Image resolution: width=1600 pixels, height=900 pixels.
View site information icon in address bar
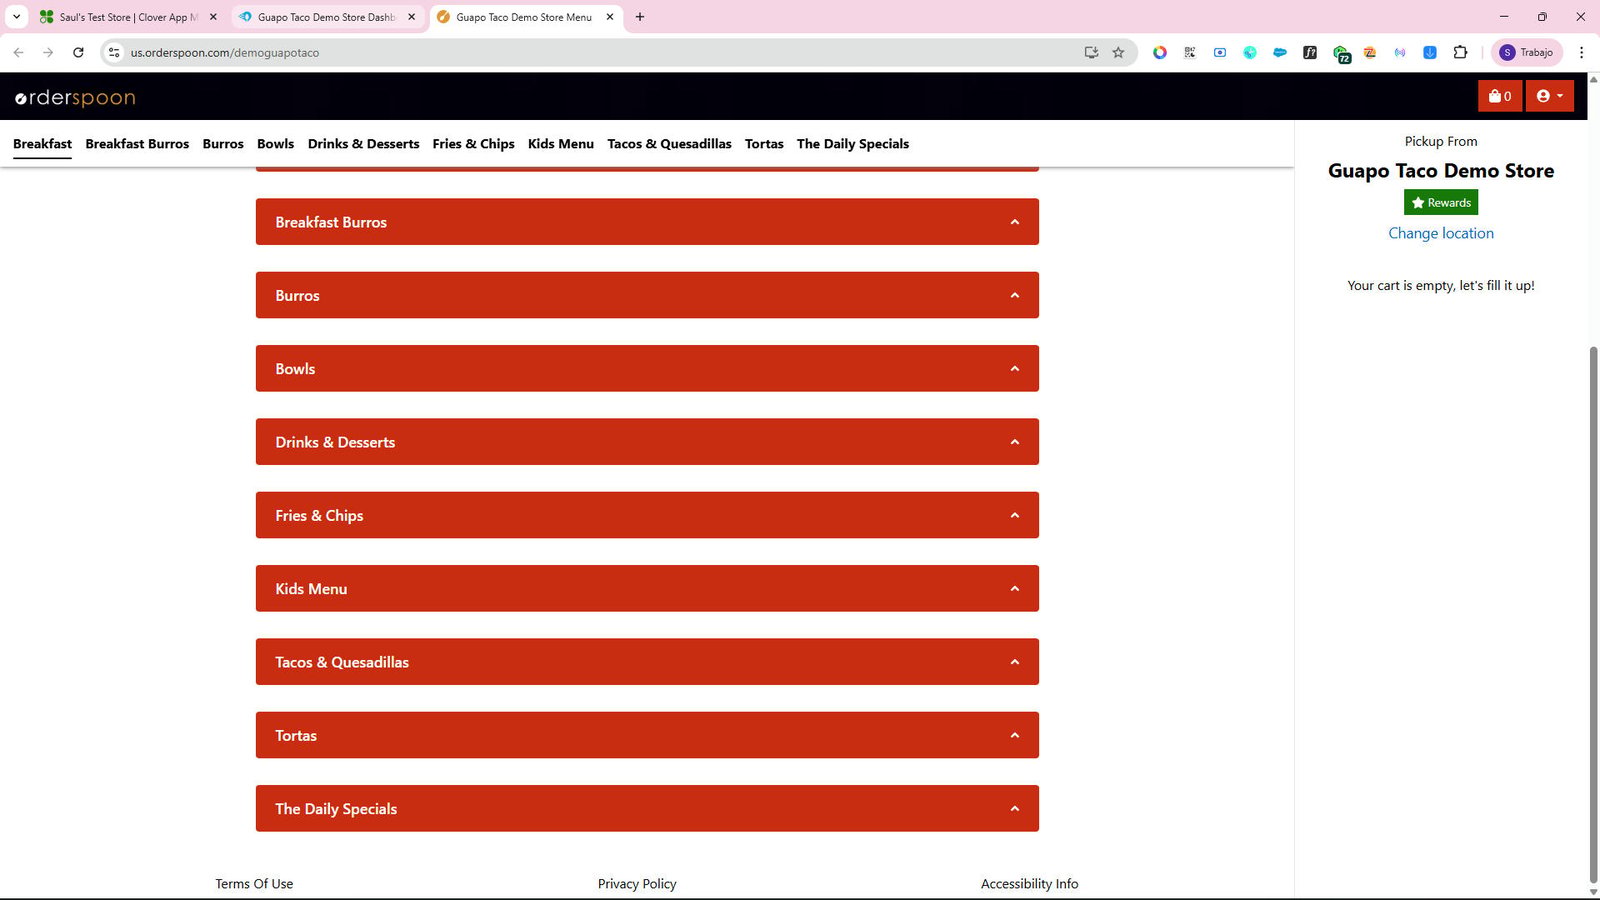(114, 52)
